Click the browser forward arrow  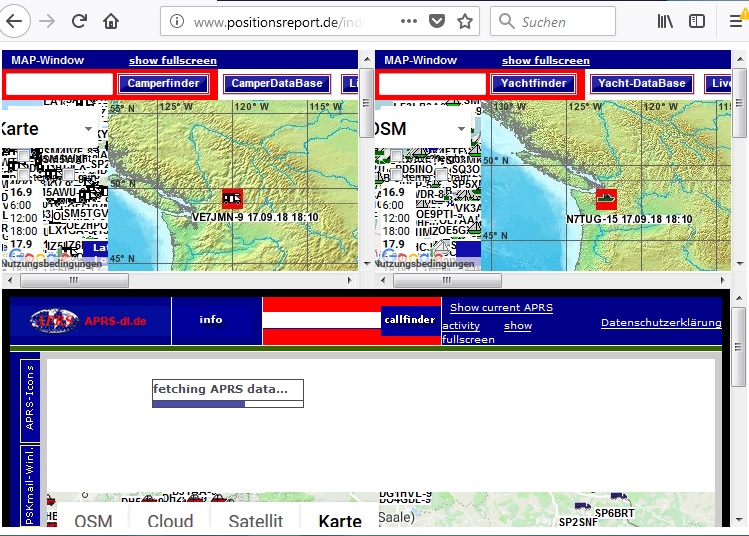tap(47, 21)
